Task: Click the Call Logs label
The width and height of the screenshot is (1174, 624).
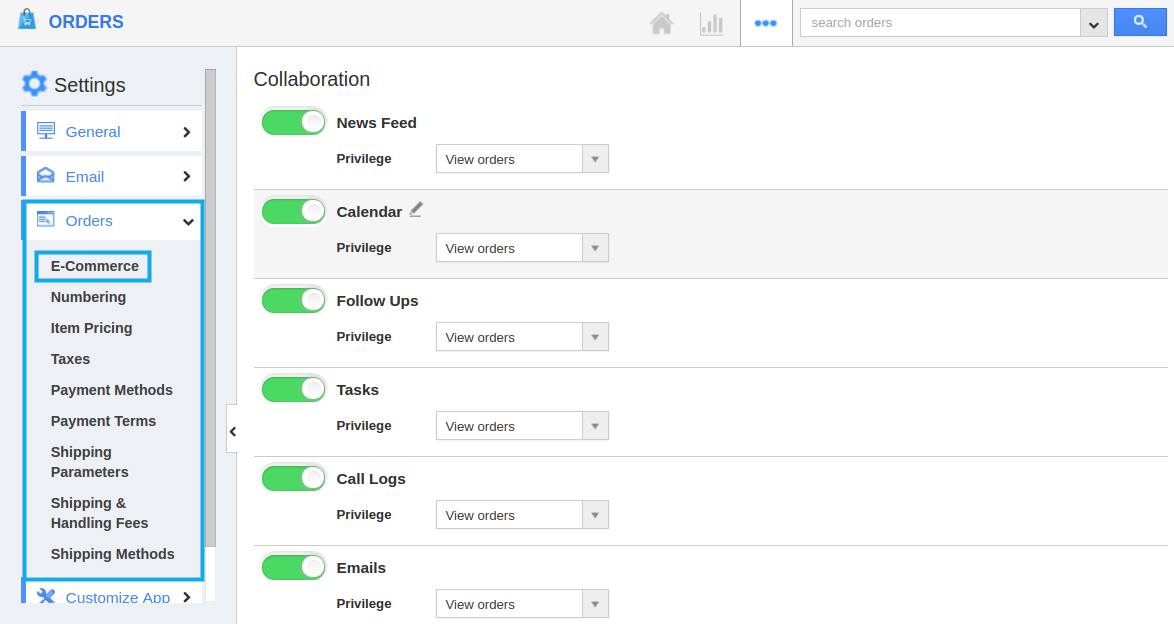Action: click(371, 479)
